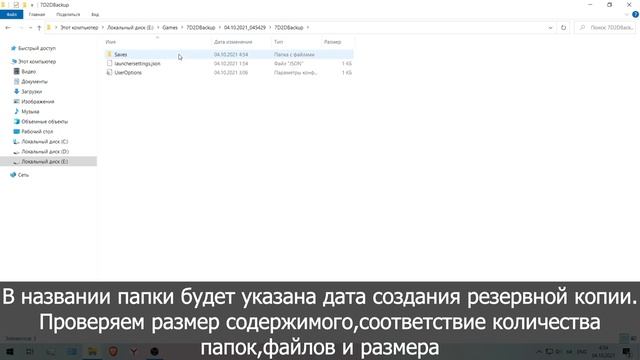Open Загрузки in navigation pane
Viewport: 640px width, 360px height.
[31, 91]
